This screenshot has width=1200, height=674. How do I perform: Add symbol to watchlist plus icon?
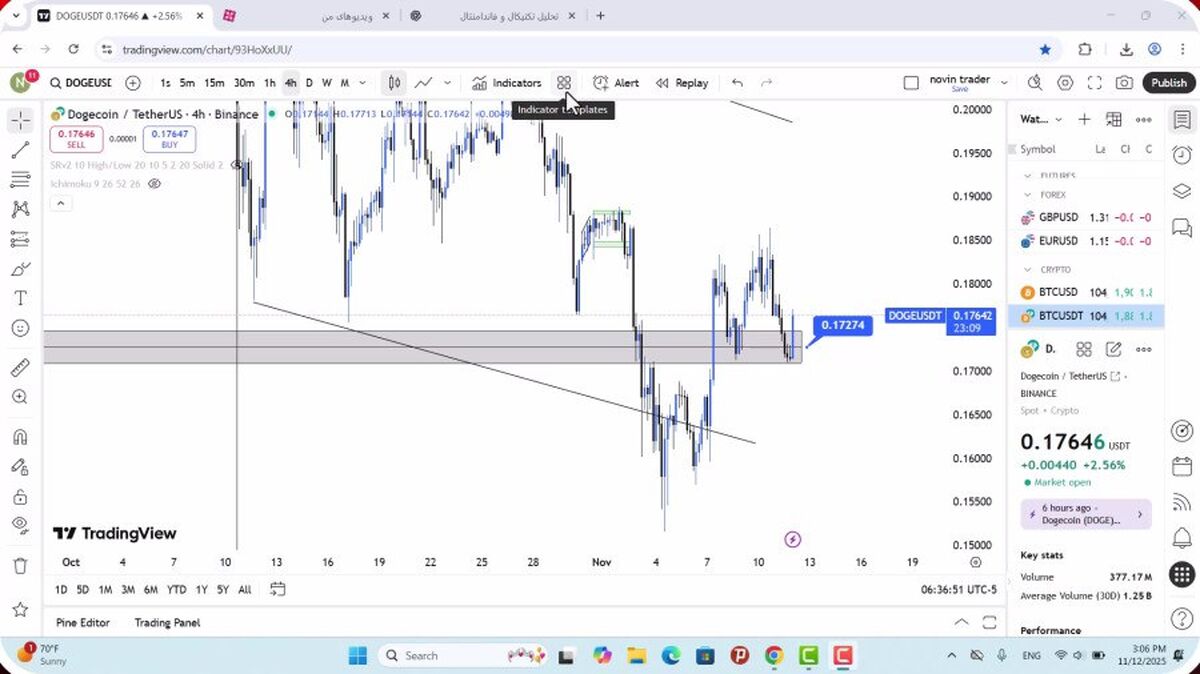1084,119
